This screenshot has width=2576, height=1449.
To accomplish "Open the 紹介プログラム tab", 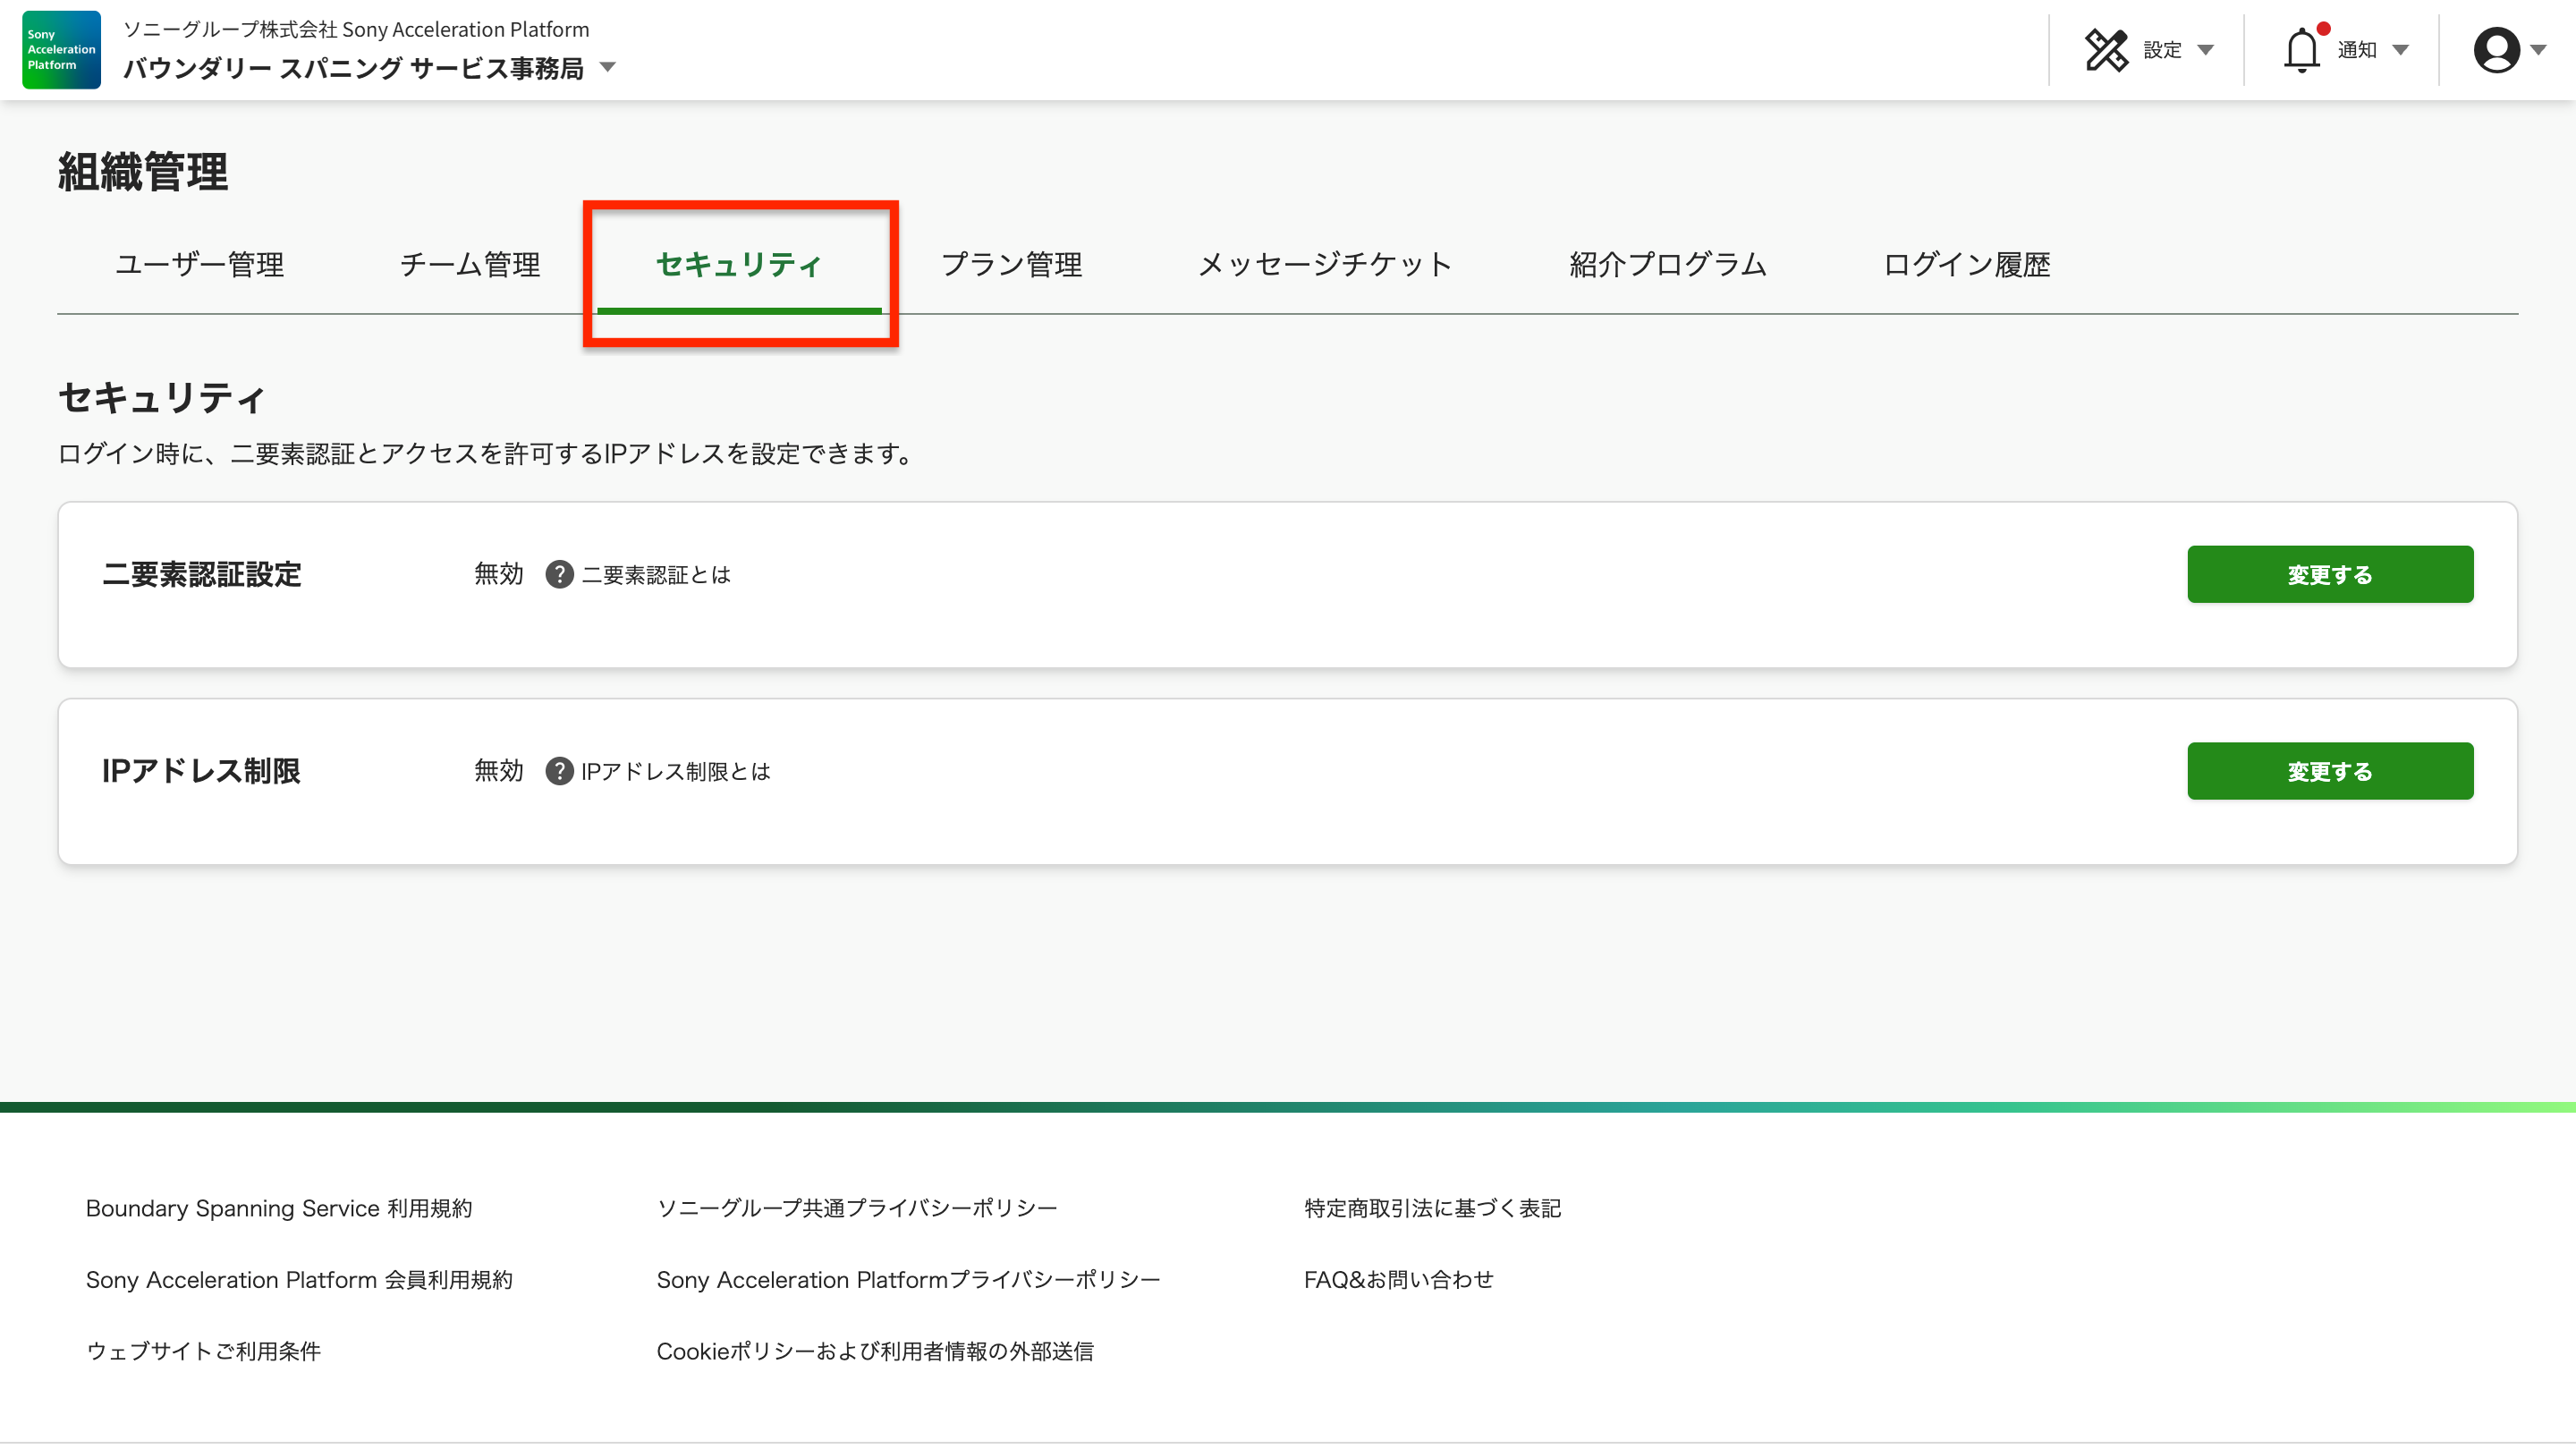I will [x=1668, y=264].
